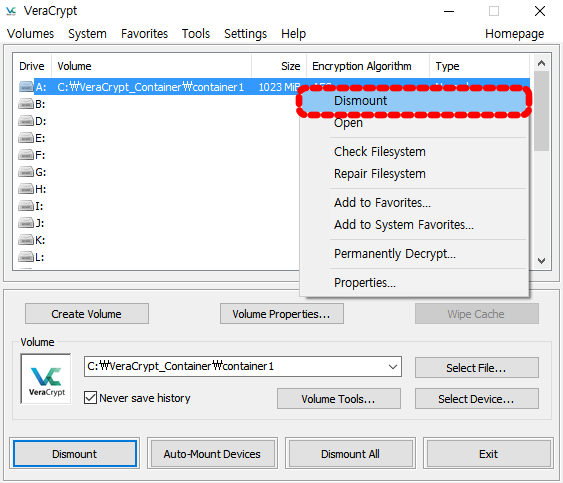Click the Auto-Mount Devices button
Screen dimensions: 563x483
(212, 454)
